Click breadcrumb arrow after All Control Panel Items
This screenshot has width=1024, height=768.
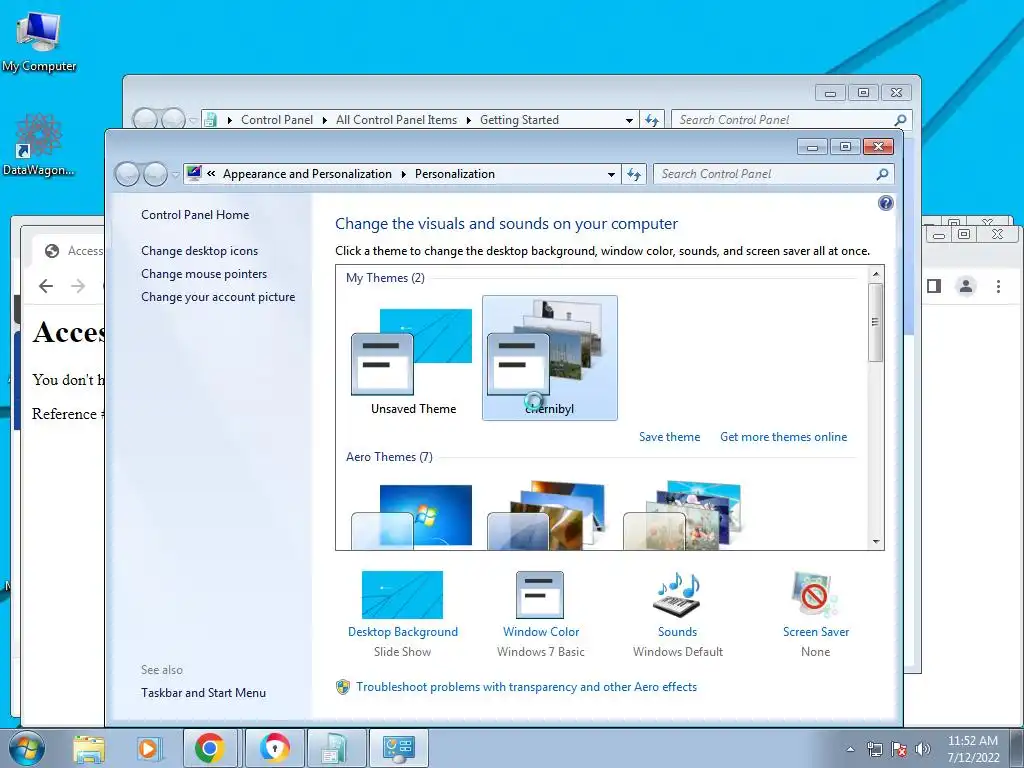coord(468,120)
